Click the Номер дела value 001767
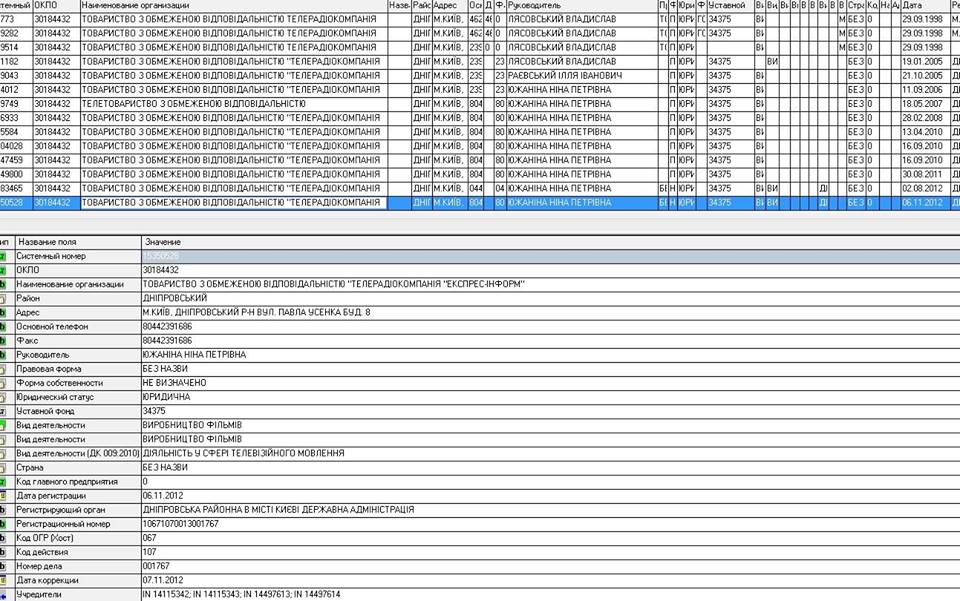 pyautogui.click(x=156, y=566)
